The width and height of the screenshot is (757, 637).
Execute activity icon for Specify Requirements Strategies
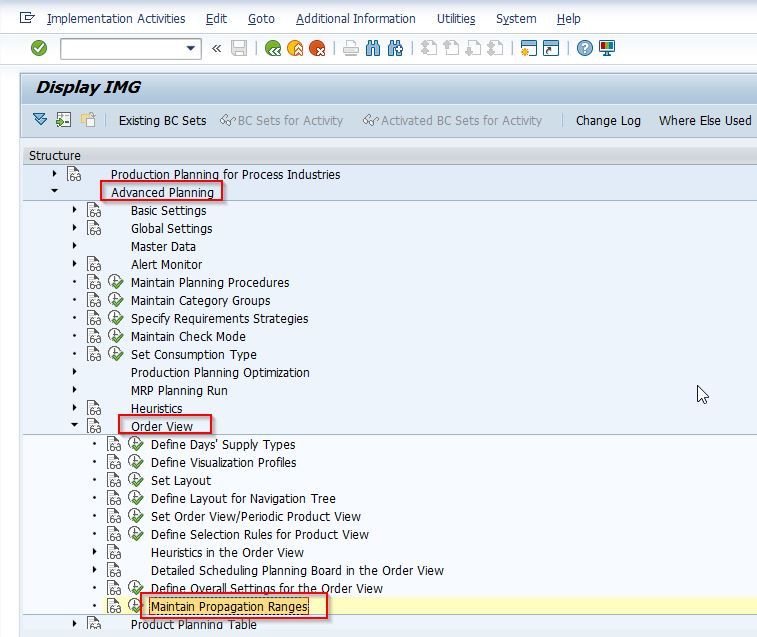click(x=115, y=318)
